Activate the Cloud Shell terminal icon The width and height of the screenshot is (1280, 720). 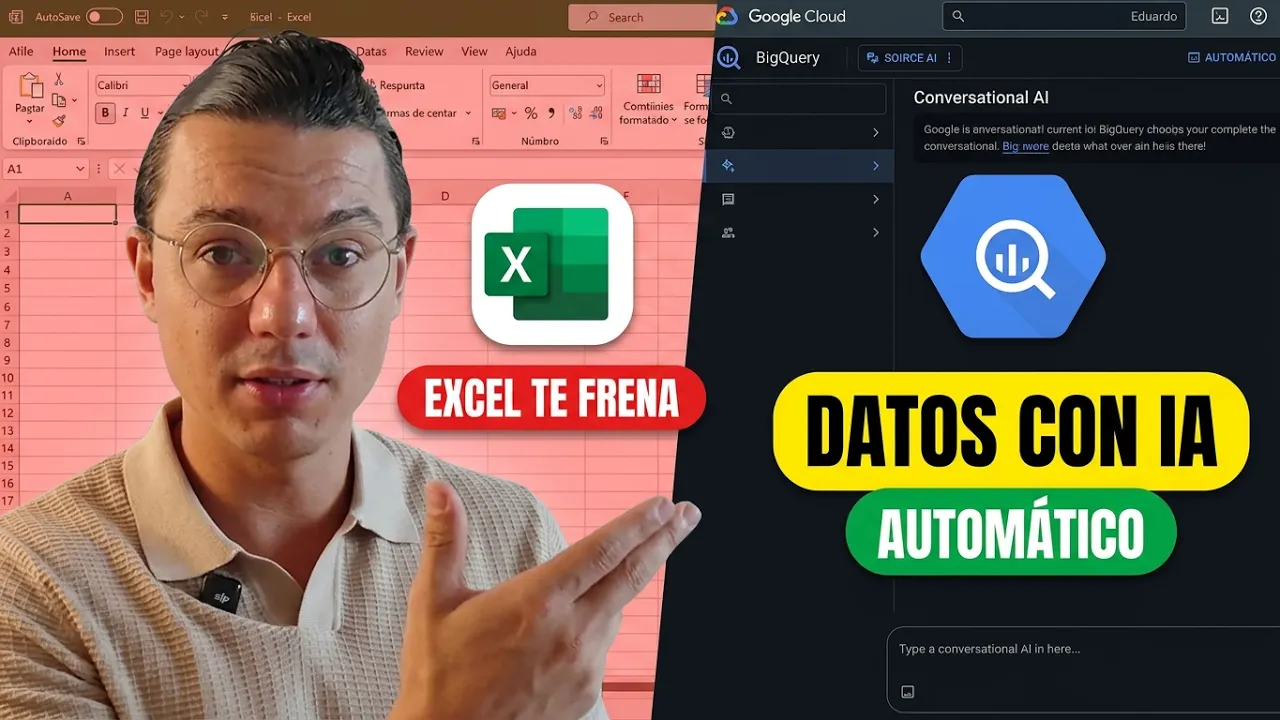click(x=1220, y=16)
